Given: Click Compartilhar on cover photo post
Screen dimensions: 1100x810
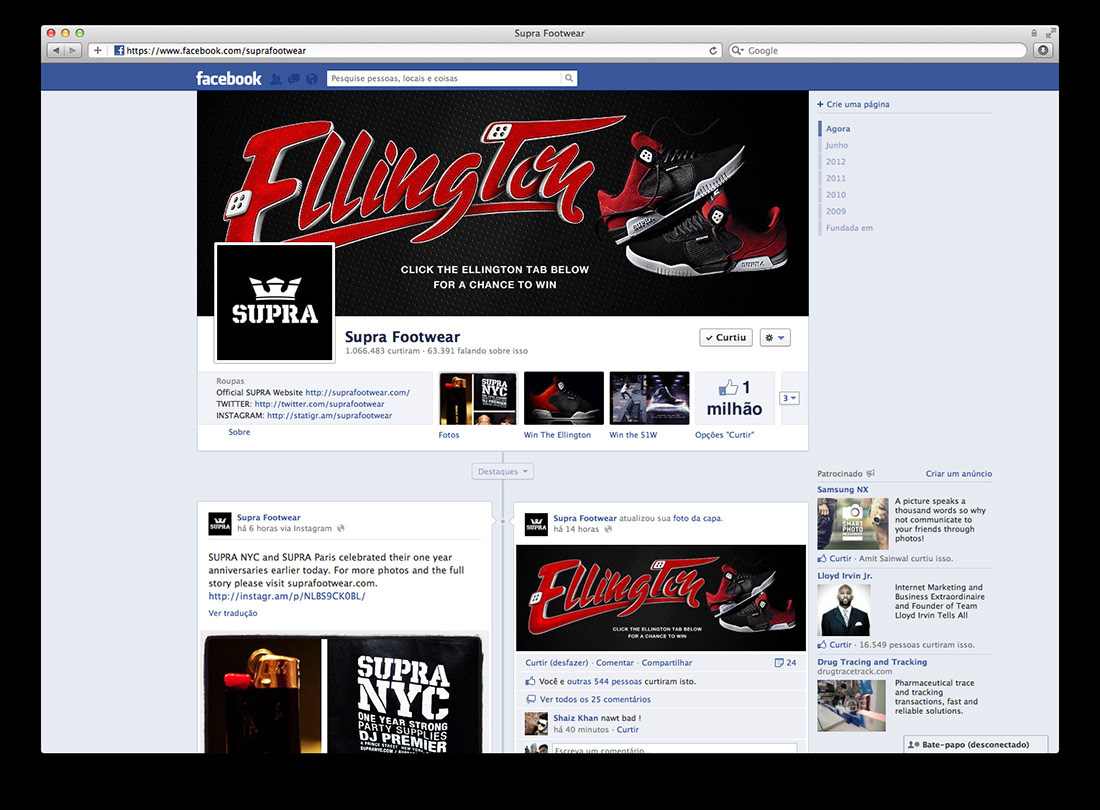Looking at the screenshot, I should coord(666,663).
